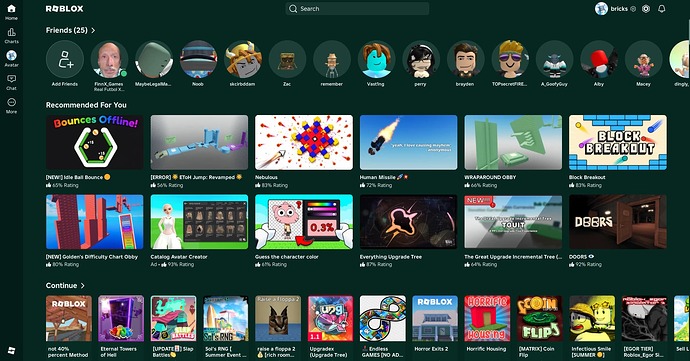The height and width of the screenshot is (361, 690).
Task: Open the Nebulous game thumbnail
Action: tap(304, 142)
